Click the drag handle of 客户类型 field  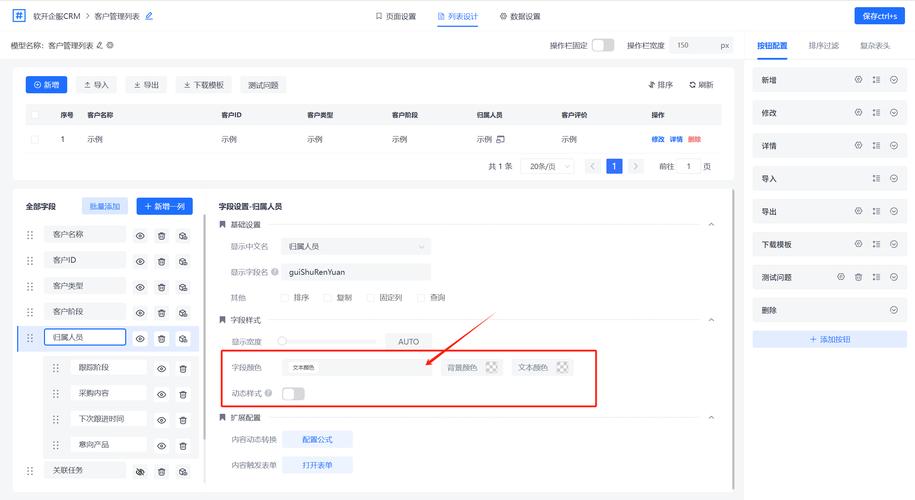point(30,287)
